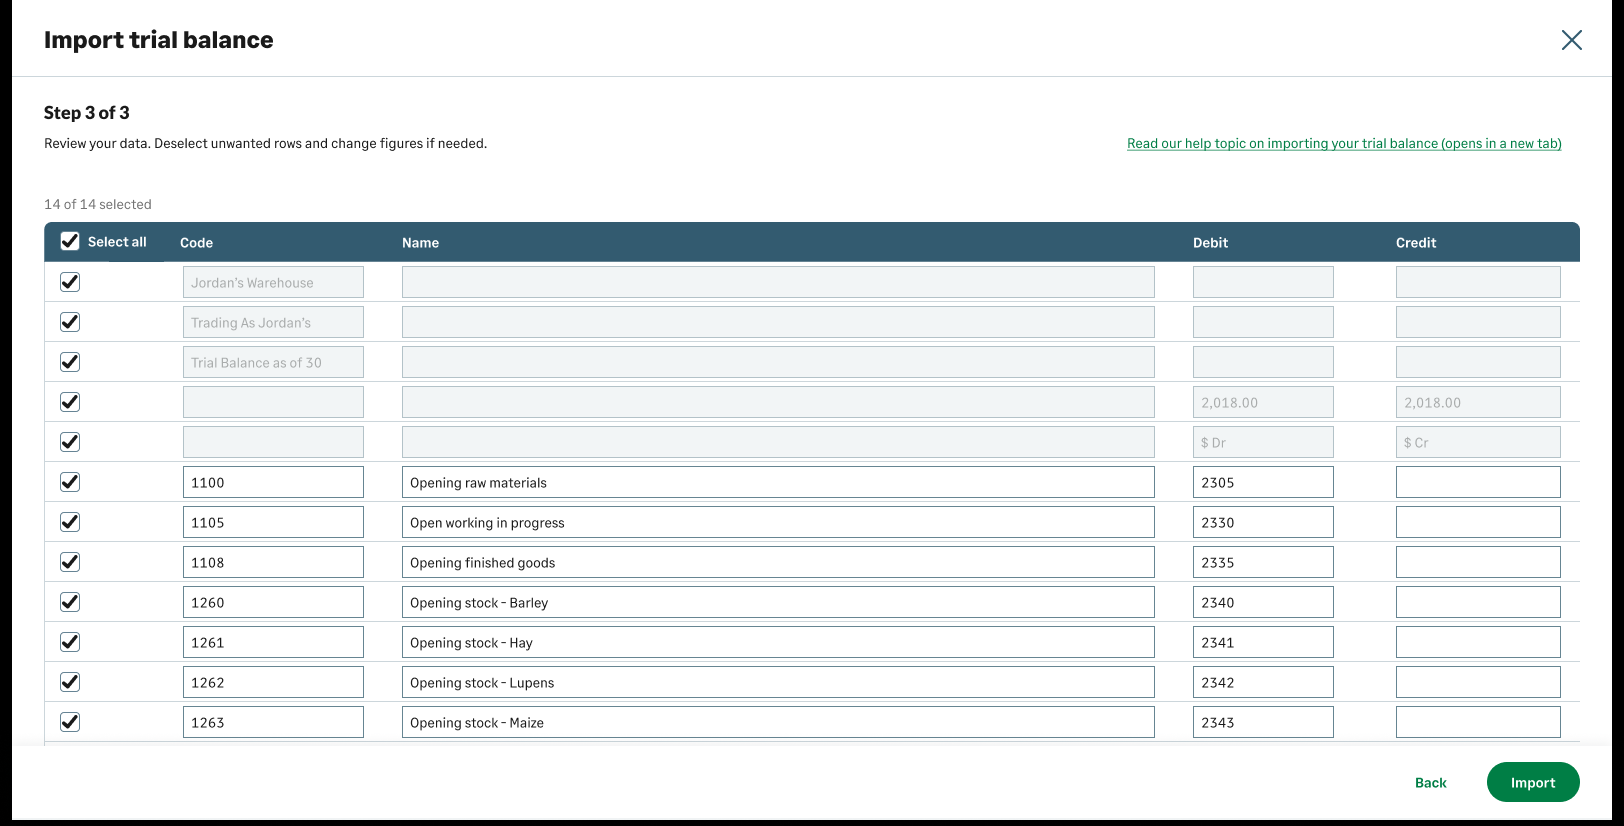The image size is (1624, 826).
Task: Toggle checkbox for Opening stock - Hay
Action: (x=70, y=642)
